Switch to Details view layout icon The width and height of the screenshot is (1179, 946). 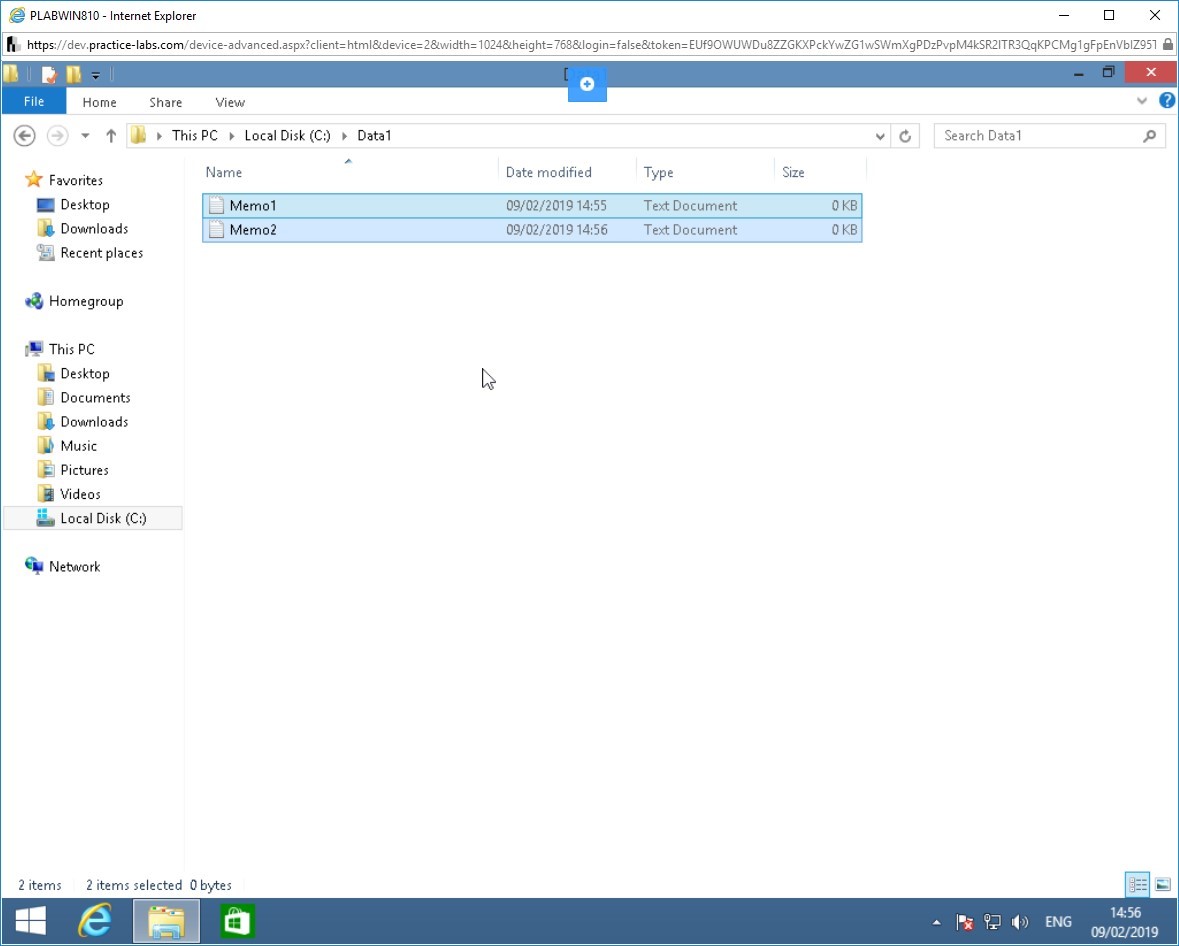(1137, 884)
